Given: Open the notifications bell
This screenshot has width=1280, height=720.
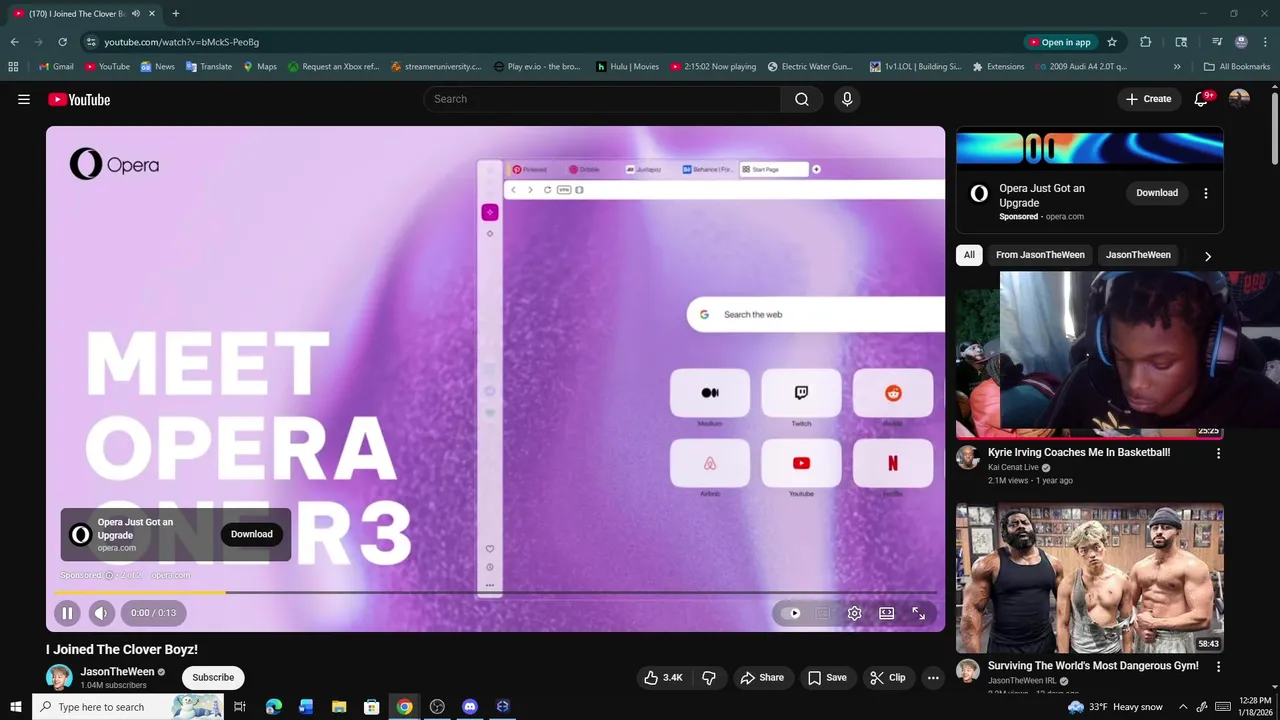Looking at the screenshot, I should coord(1202,99).
